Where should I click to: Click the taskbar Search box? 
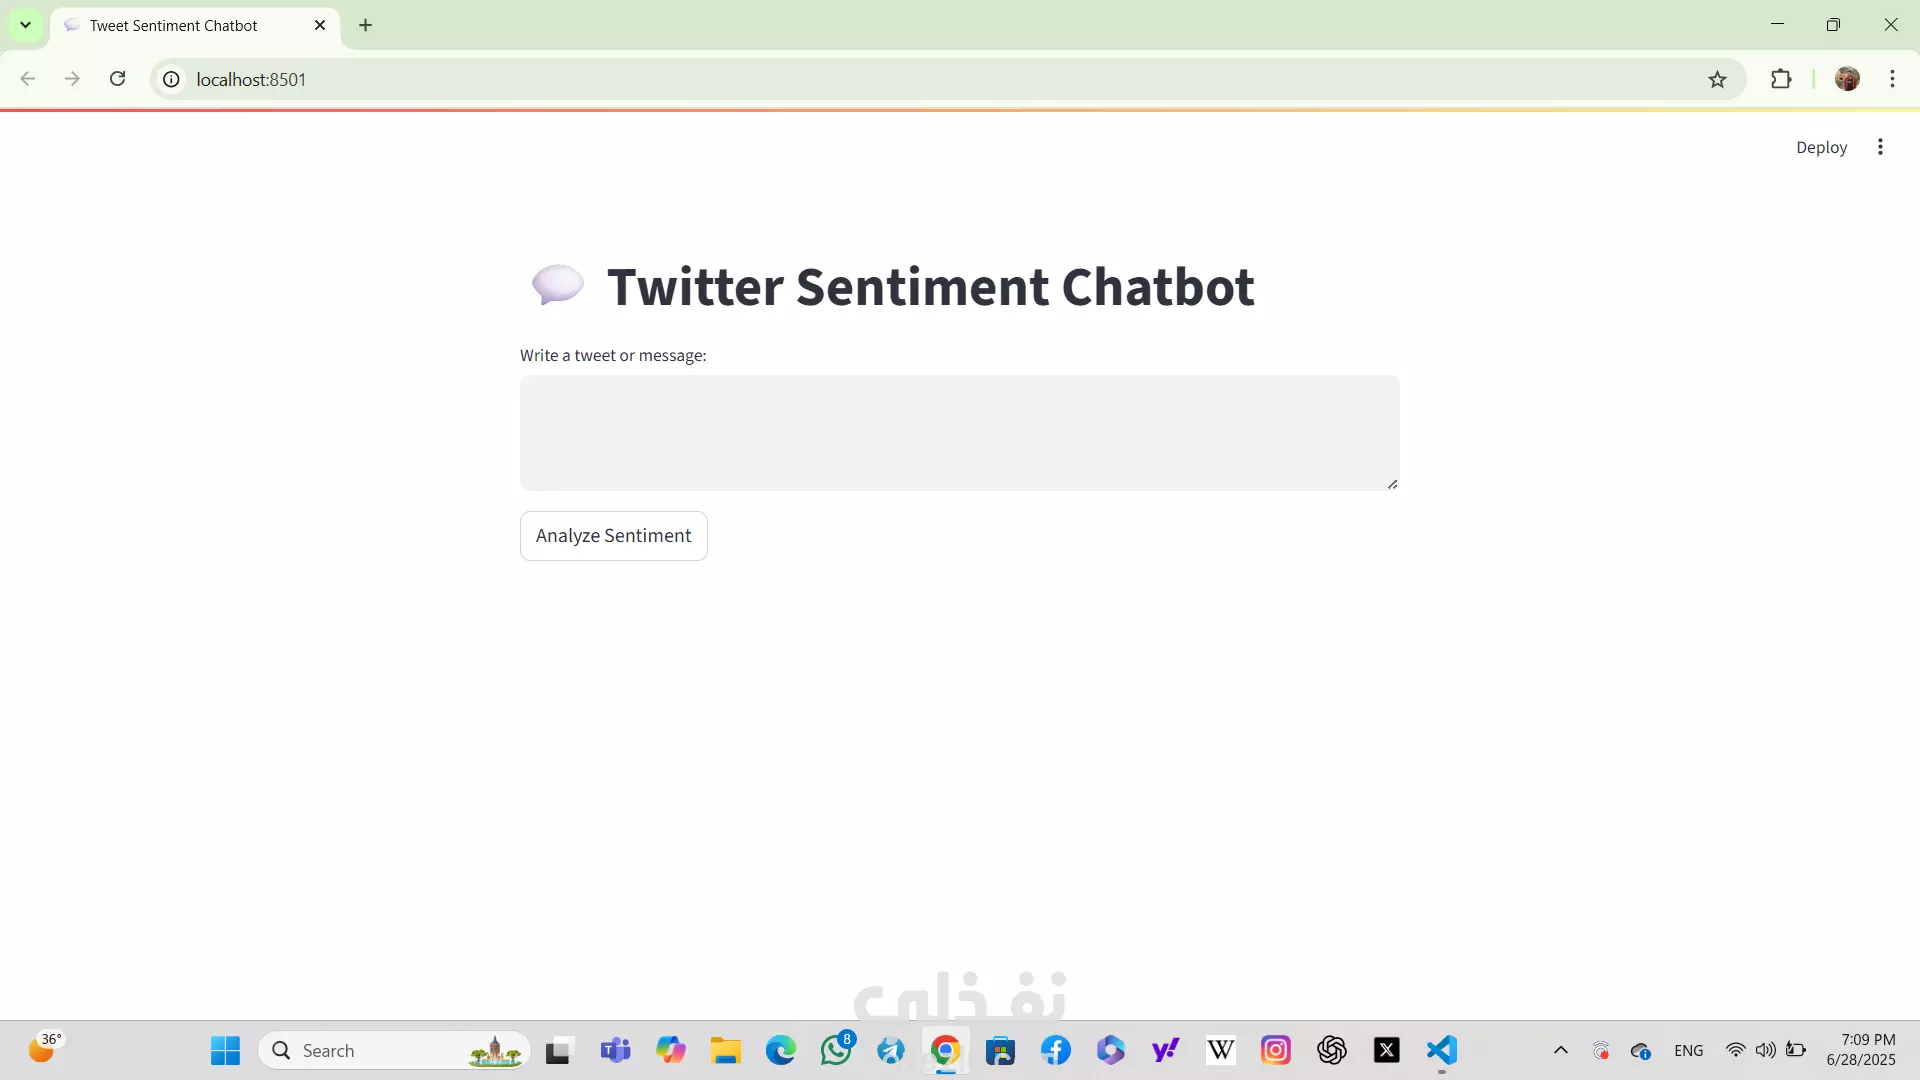(394, 1050)
